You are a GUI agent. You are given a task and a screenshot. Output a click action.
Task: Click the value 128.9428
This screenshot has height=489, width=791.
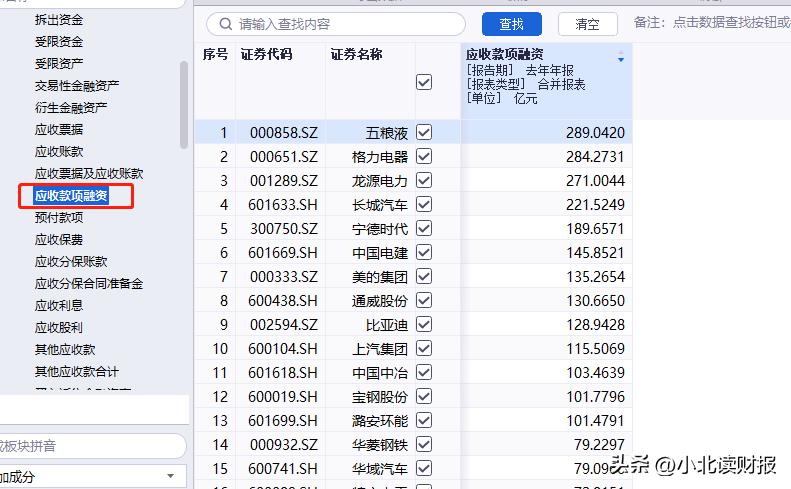point(595,325)
